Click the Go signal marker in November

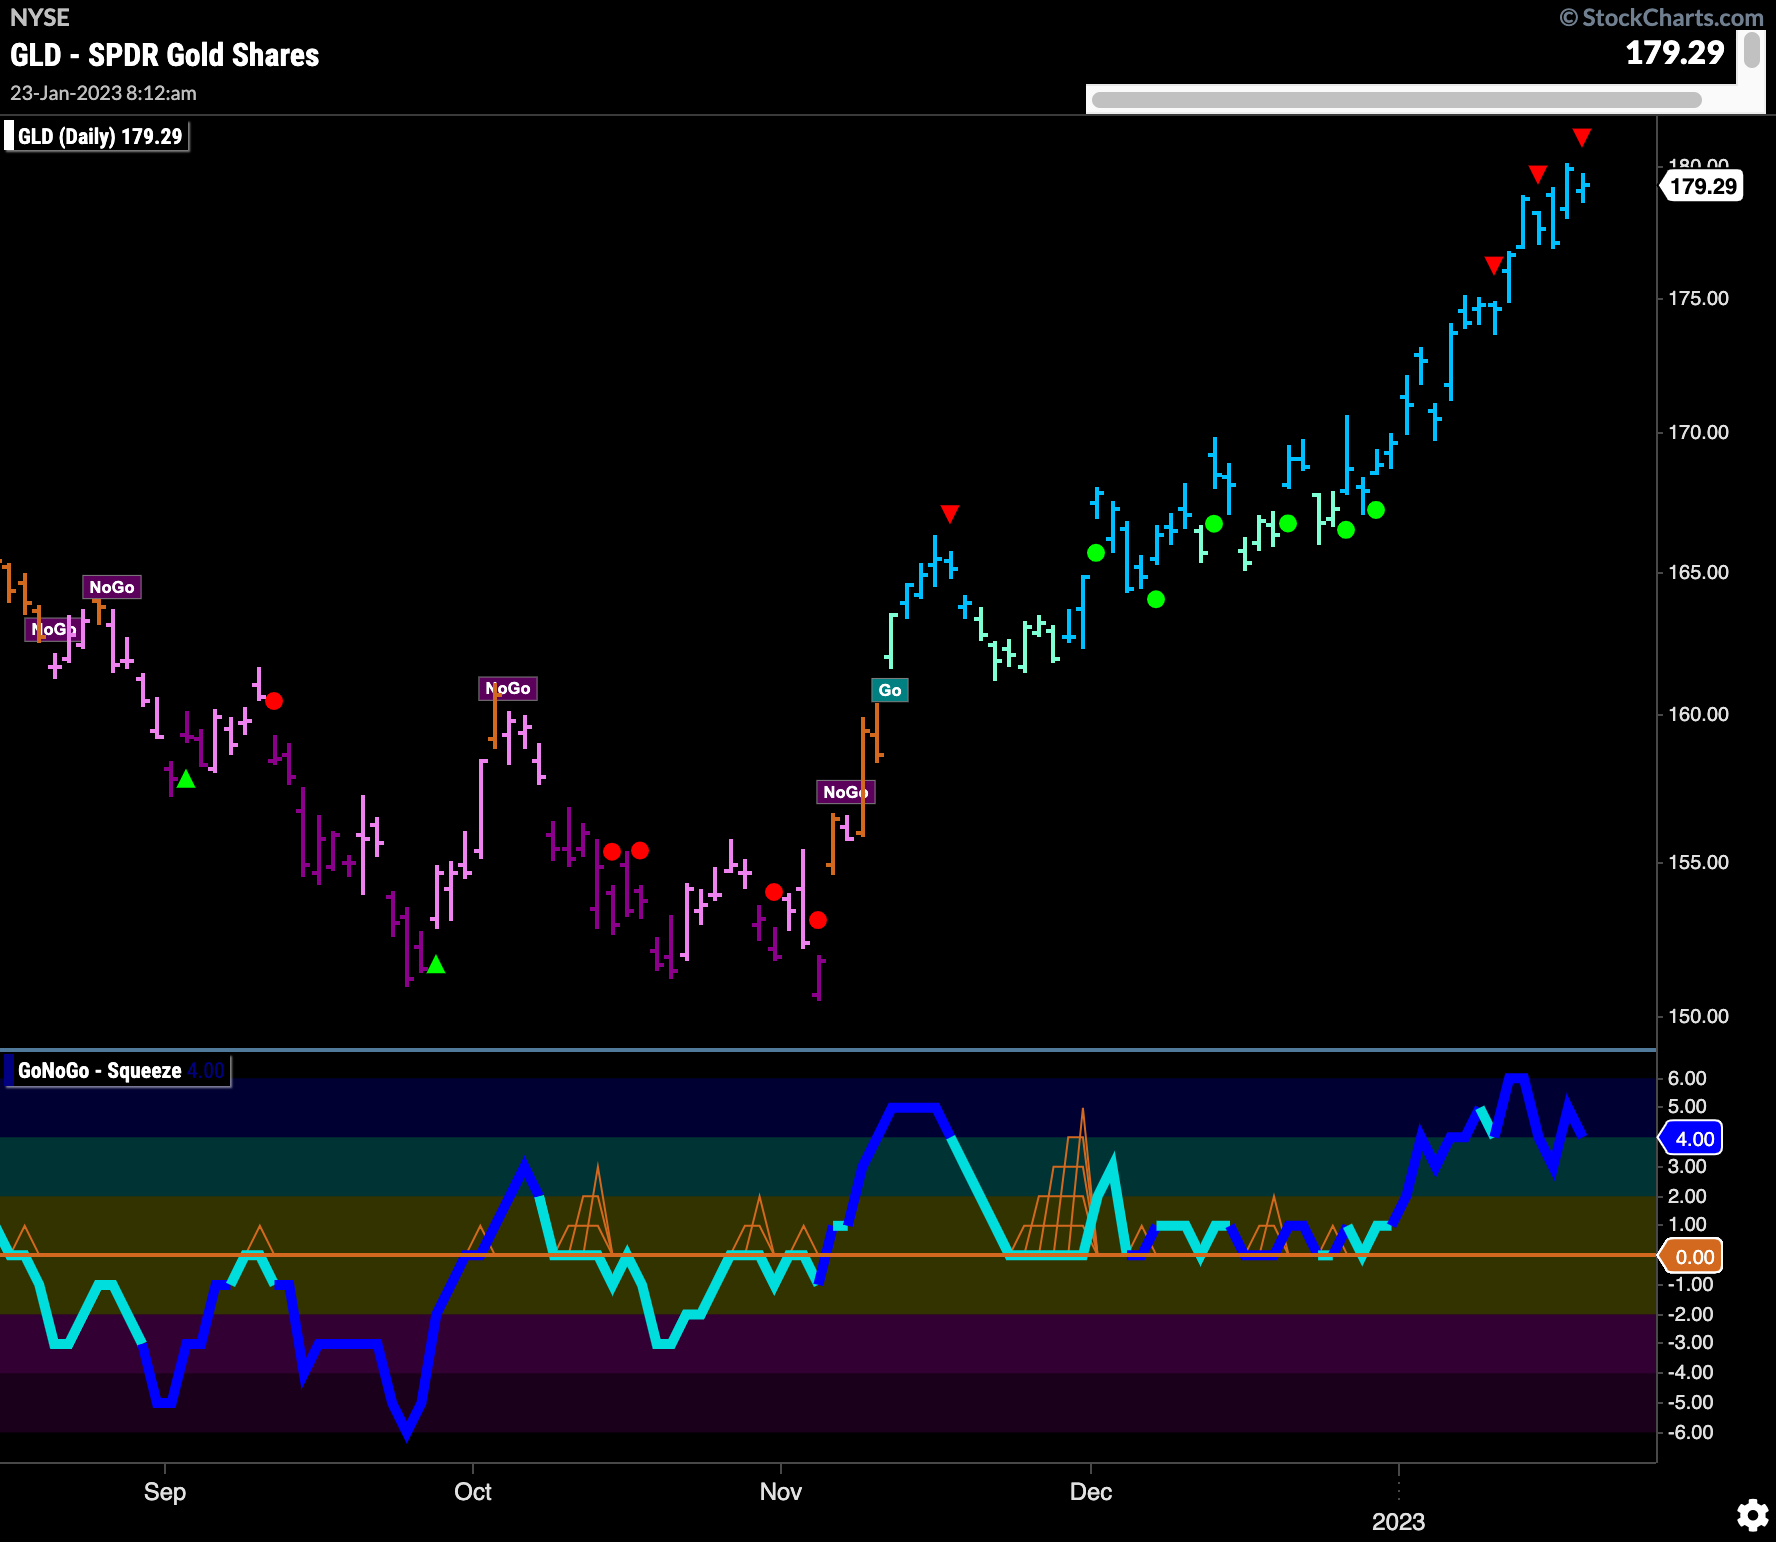click(890, 690)
